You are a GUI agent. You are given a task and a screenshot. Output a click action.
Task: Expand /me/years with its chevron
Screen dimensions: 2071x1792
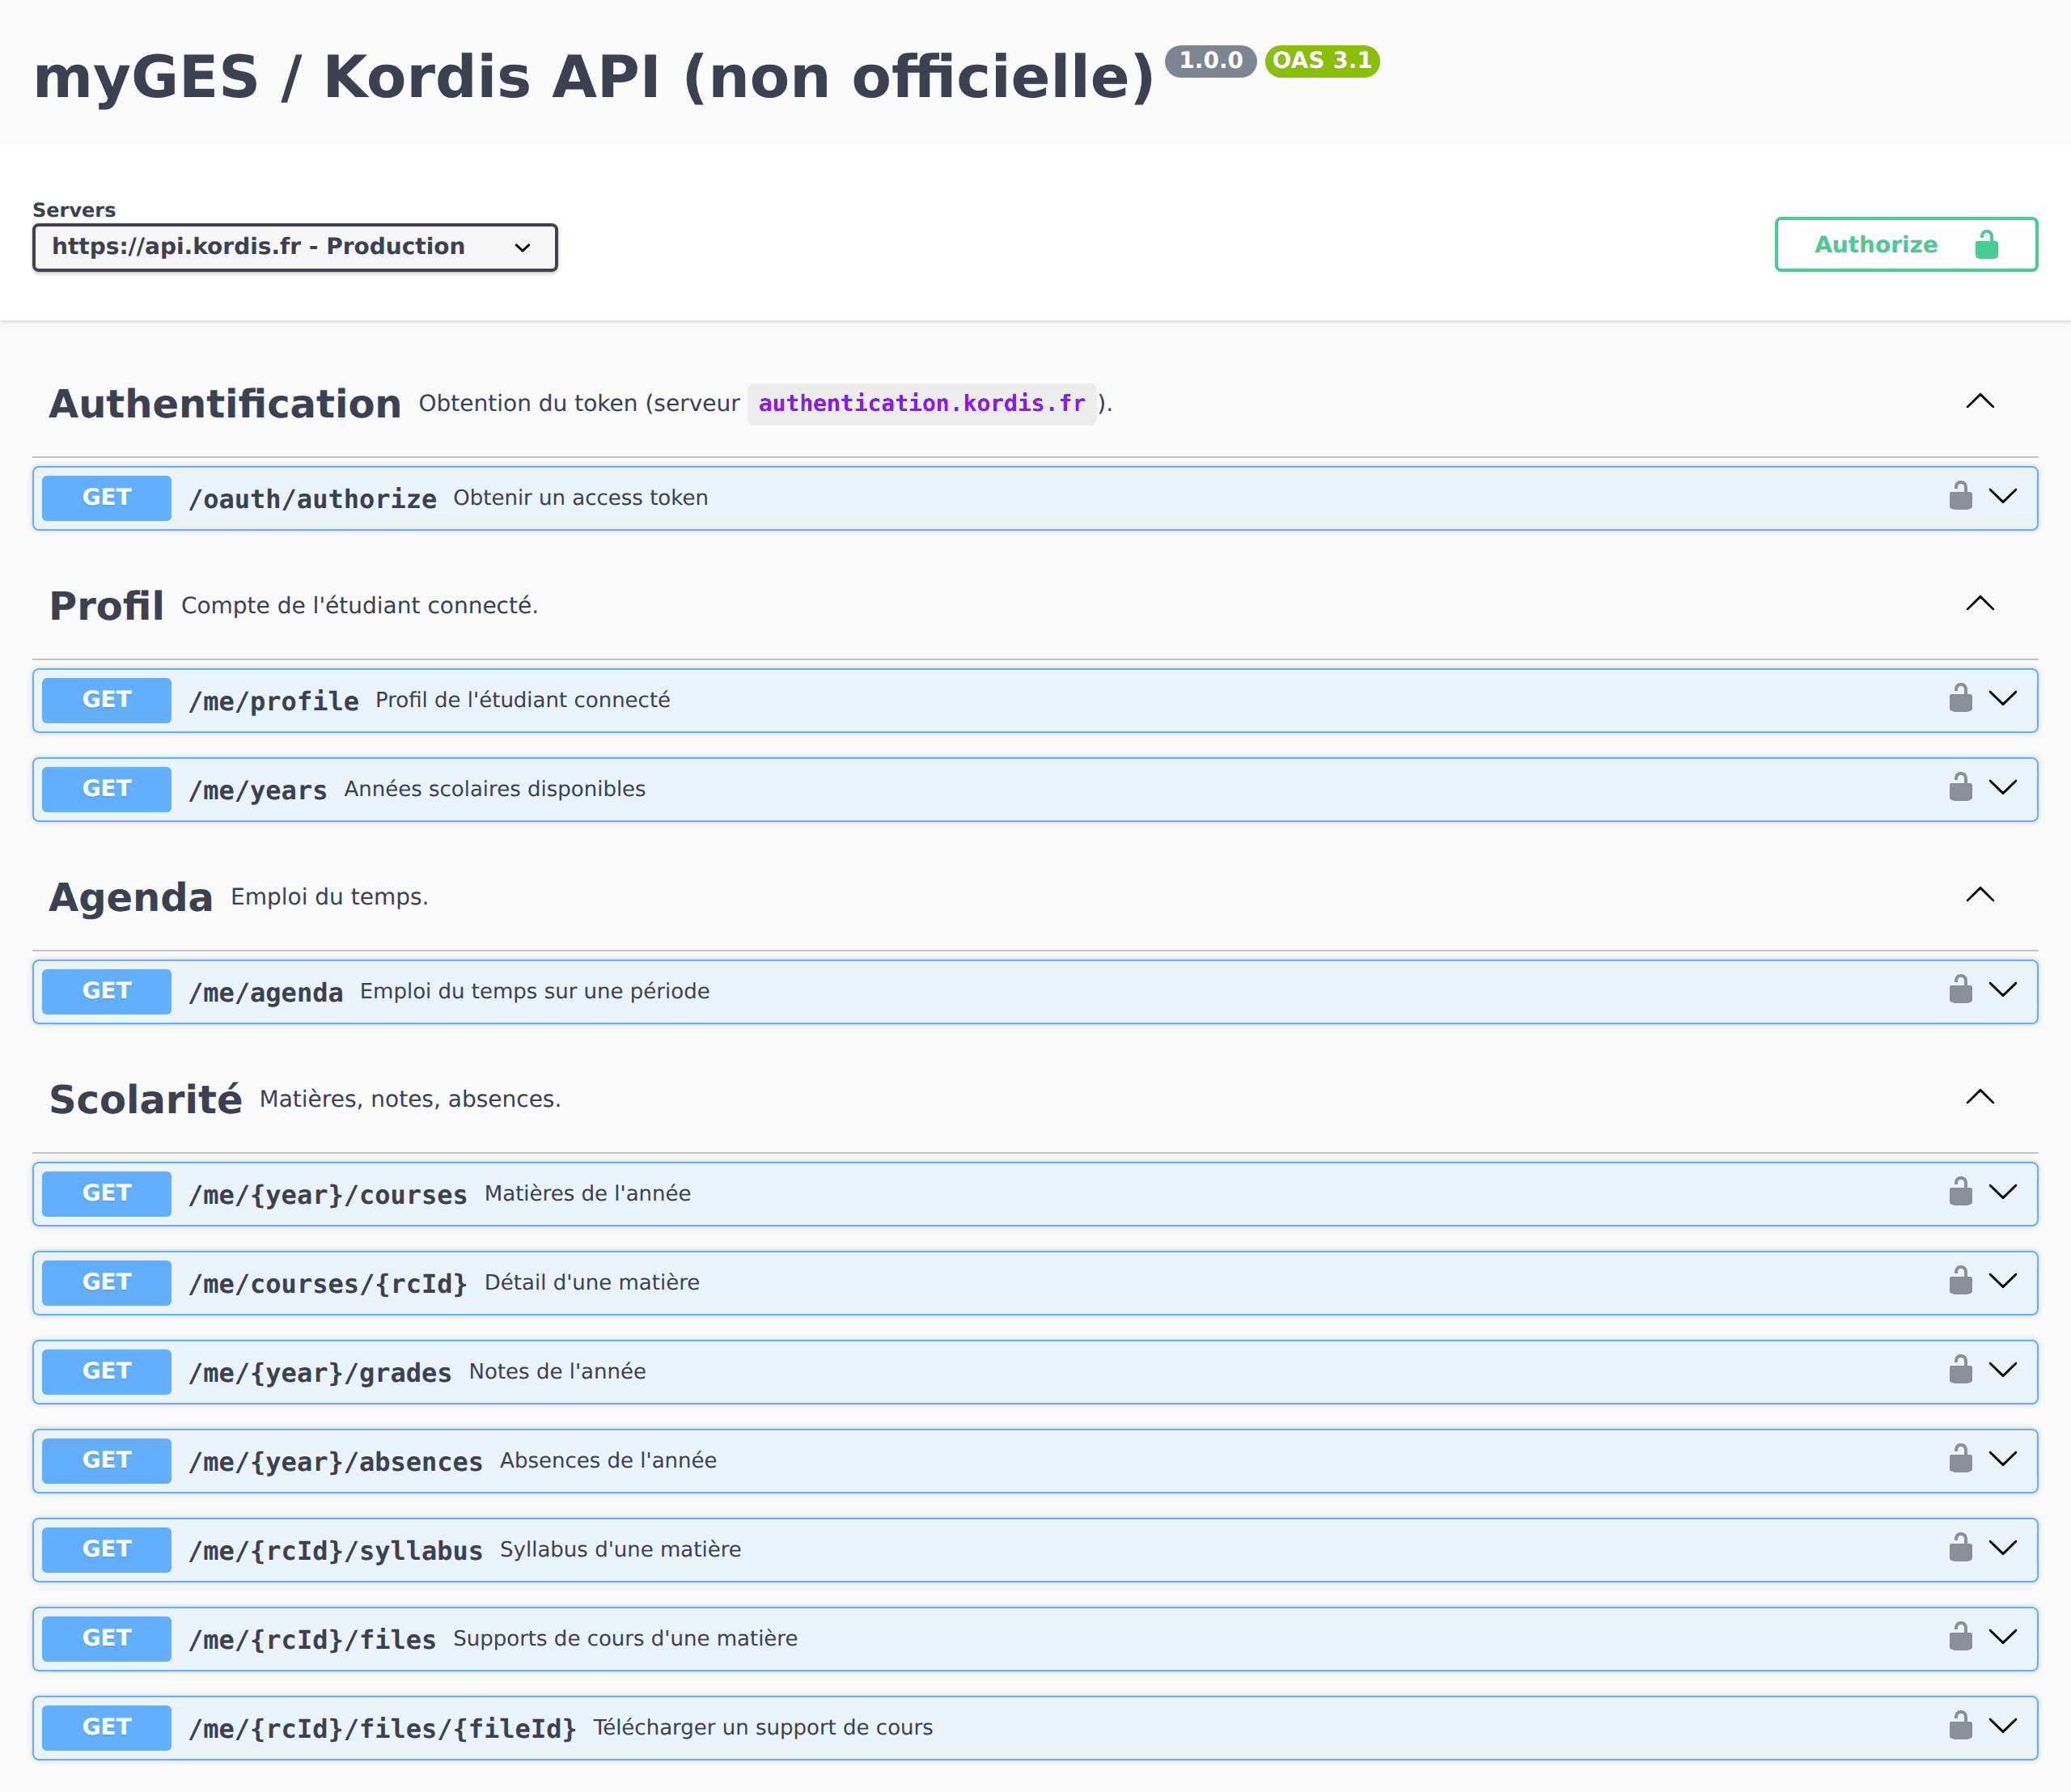point(2003,787)
